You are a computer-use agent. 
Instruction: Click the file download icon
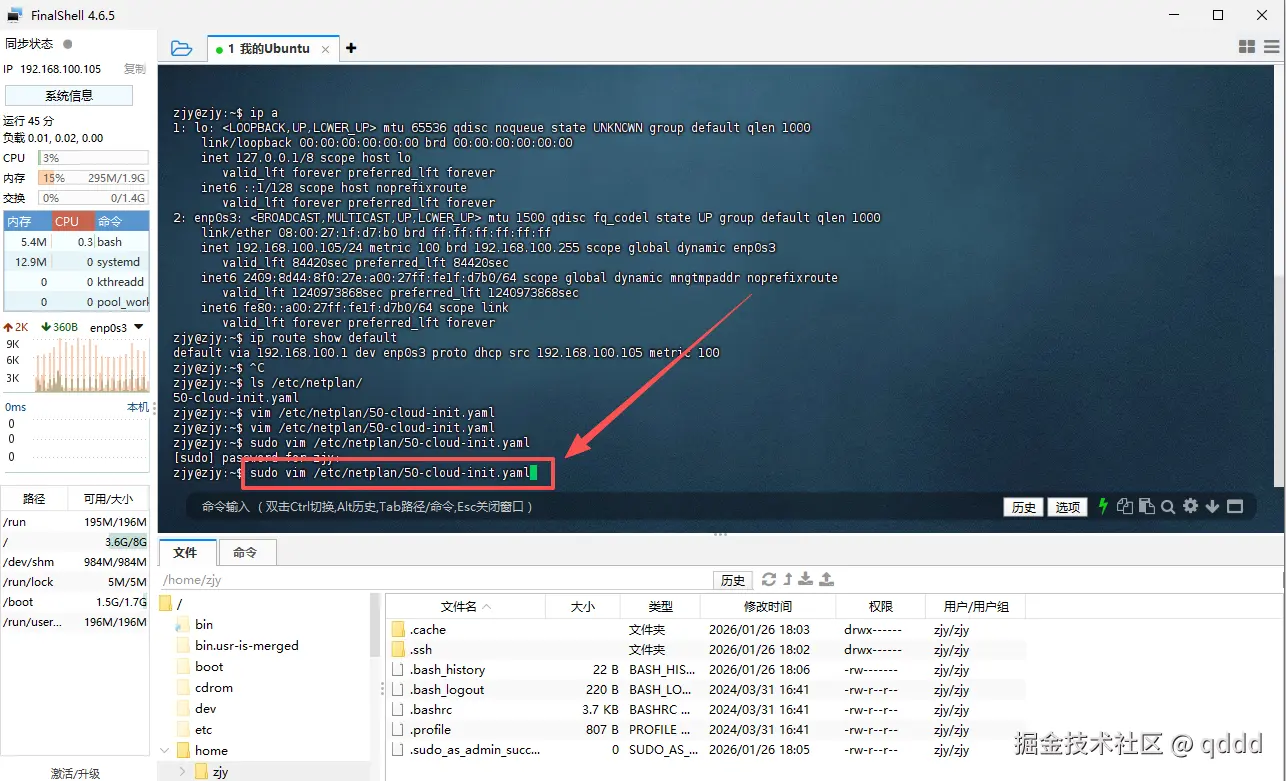coord(807,579)
